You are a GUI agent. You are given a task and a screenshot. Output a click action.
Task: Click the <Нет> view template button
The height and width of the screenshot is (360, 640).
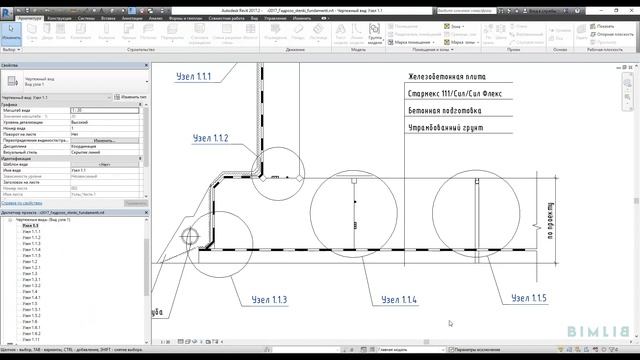point(104,164)
